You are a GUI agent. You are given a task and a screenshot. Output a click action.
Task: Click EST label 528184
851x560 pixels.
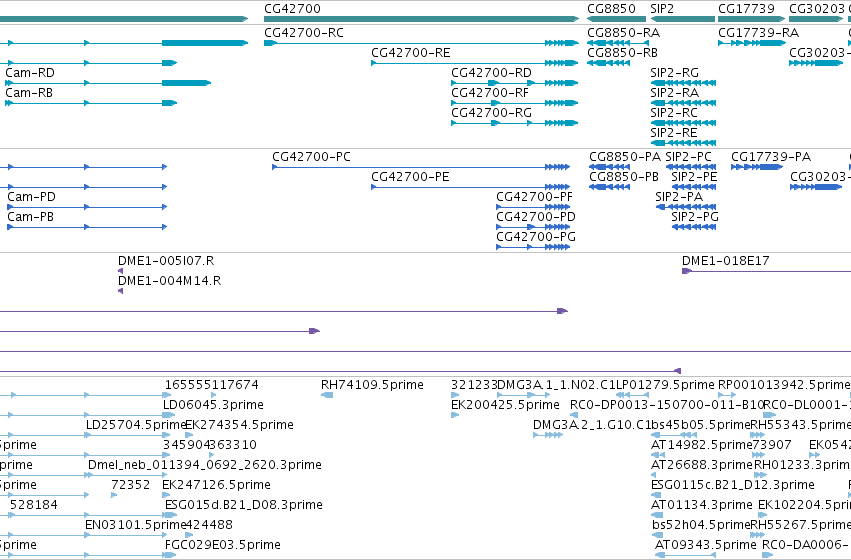[x=34, y=505]
